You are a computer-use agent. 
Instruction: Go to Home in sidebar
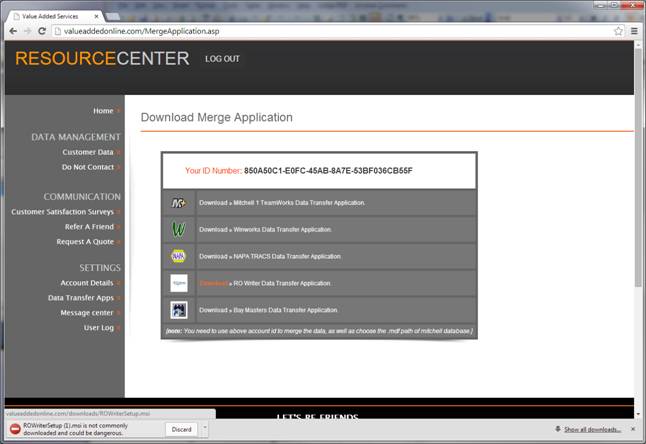pyautogui.click(x=103, y=111)
